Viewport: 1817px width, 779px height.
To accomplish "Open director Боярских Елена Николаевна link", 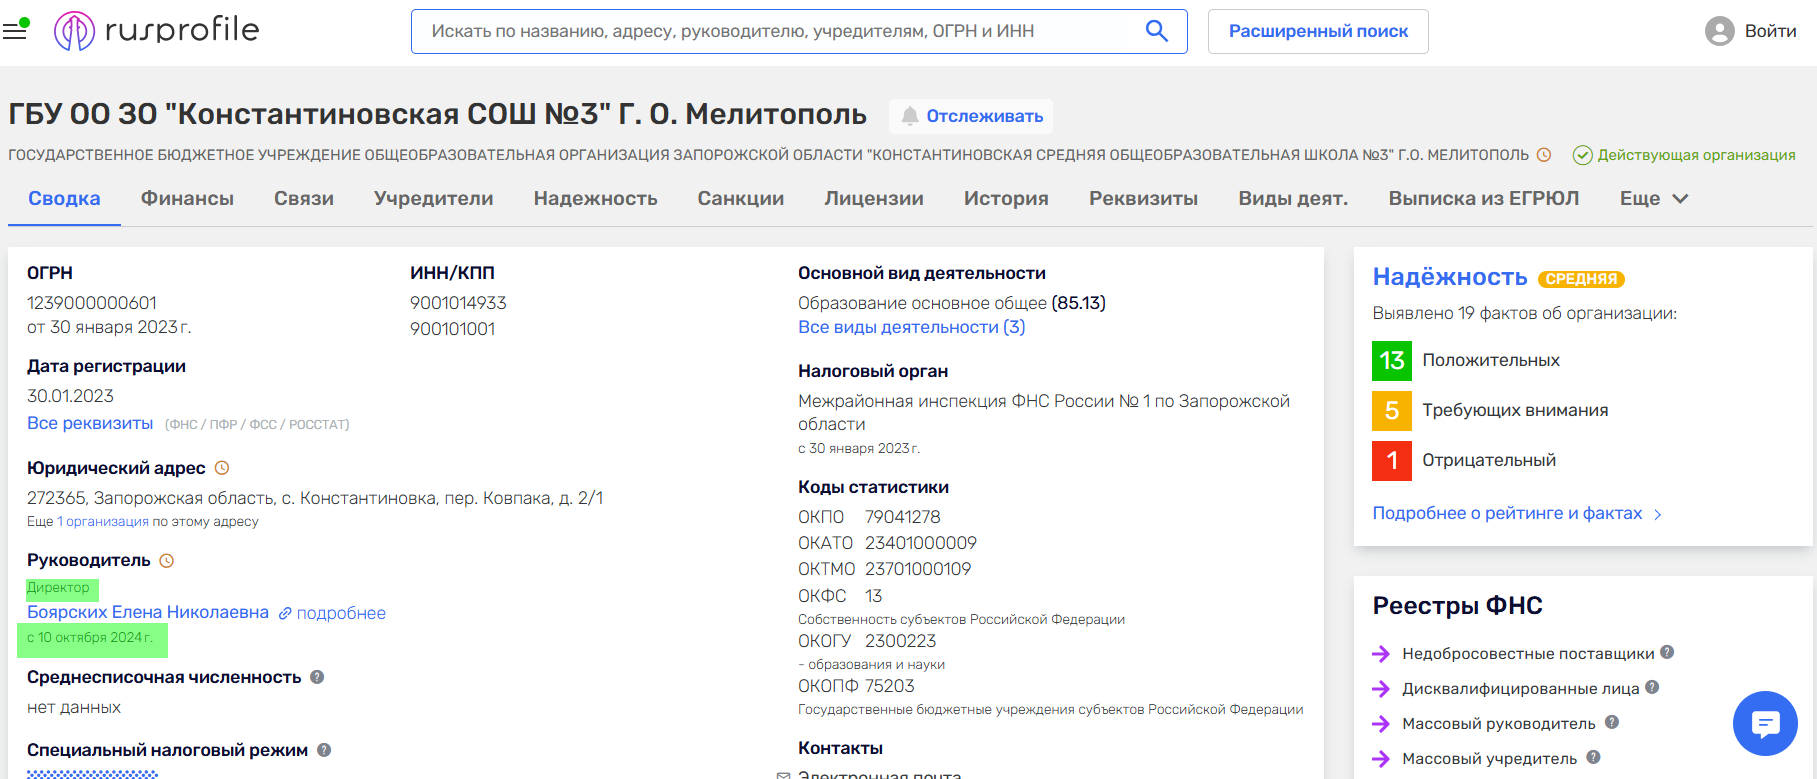I will pos(148,612).
